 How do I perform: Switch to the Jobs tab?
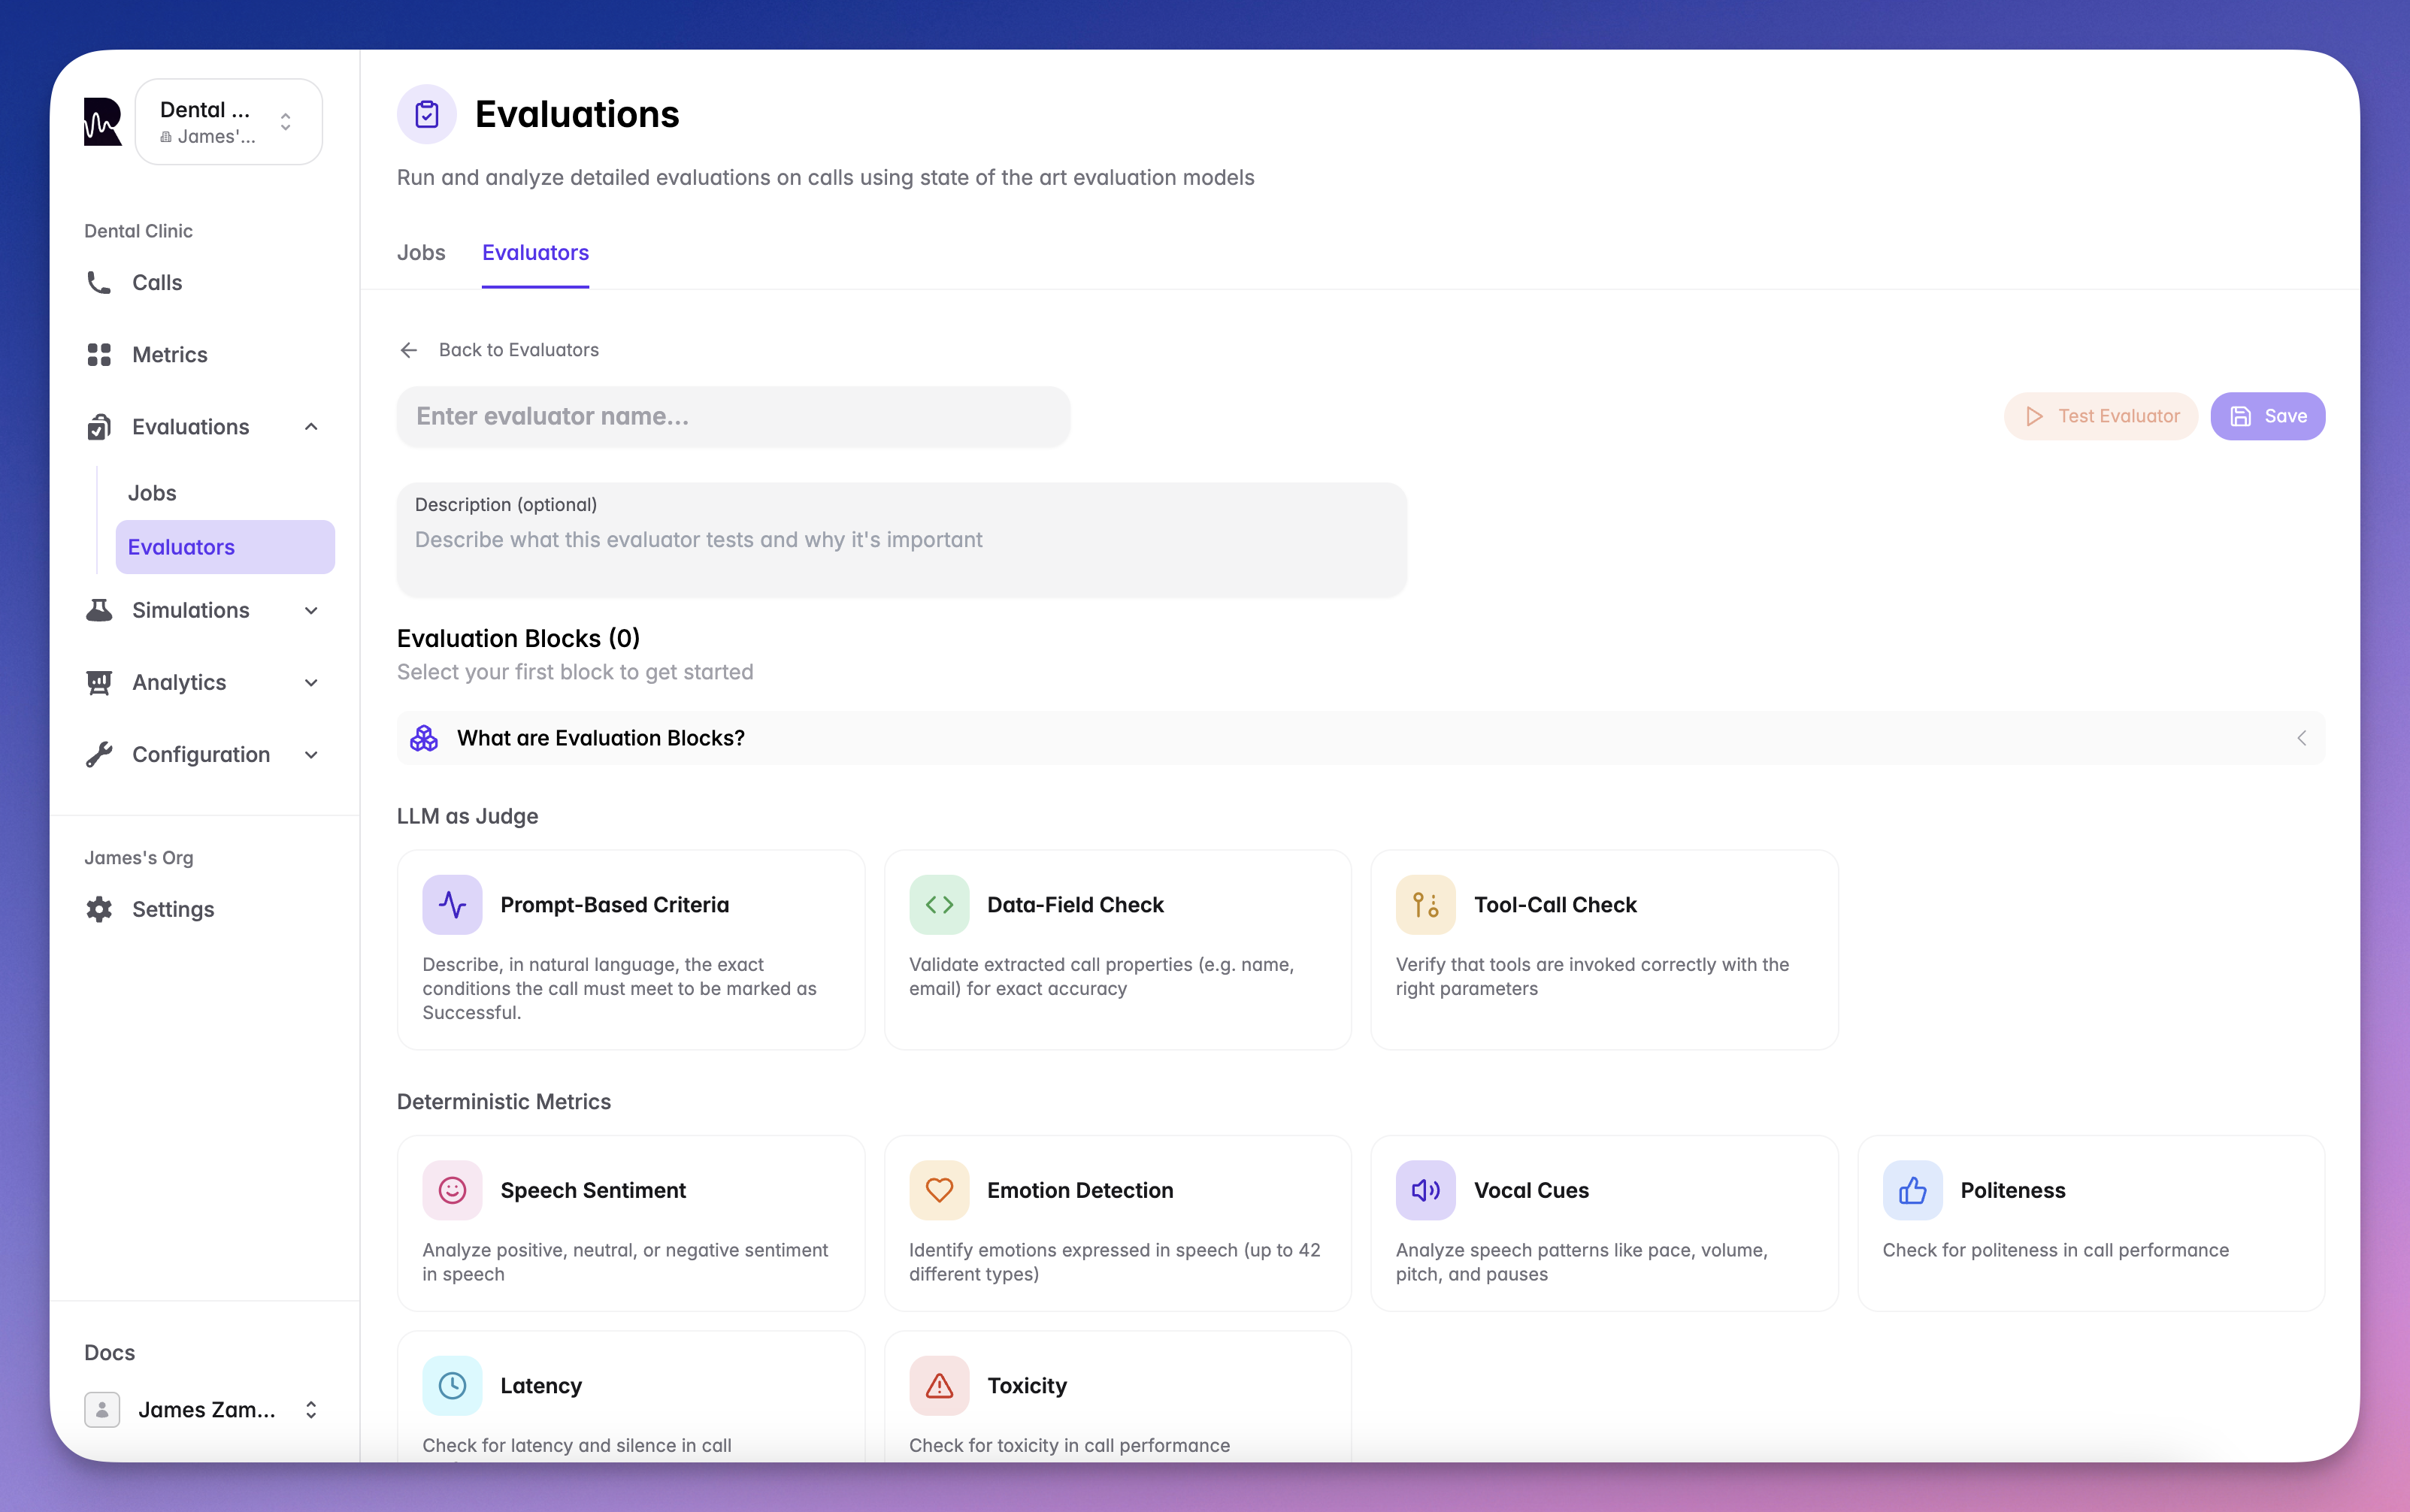pos(421,253)
